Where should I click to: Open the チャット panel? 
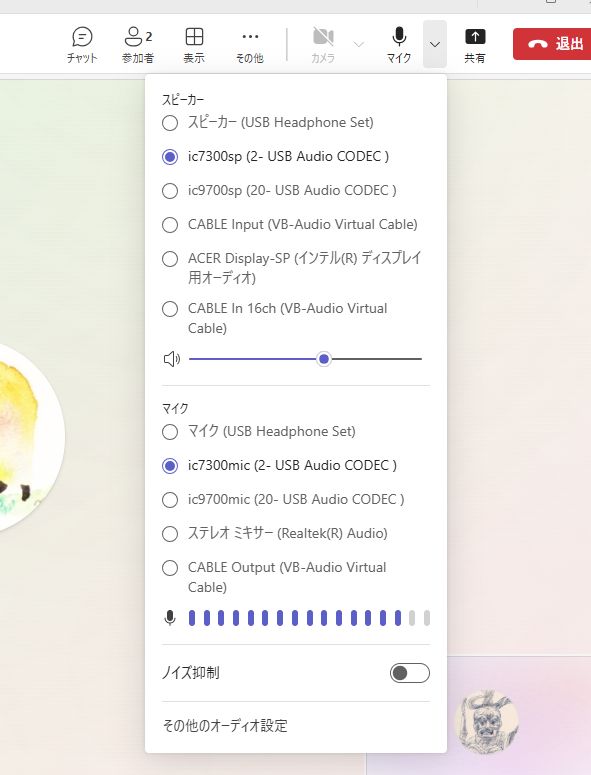pyautogui.click(x=82, y=44)
